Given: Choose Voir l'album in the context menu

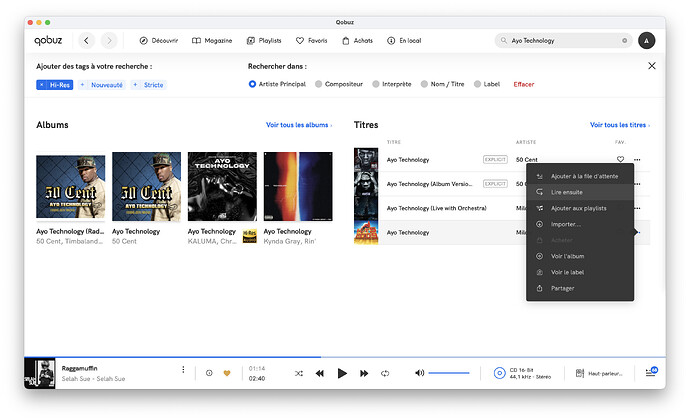Looking at the screenshot, I should [580, 256].
